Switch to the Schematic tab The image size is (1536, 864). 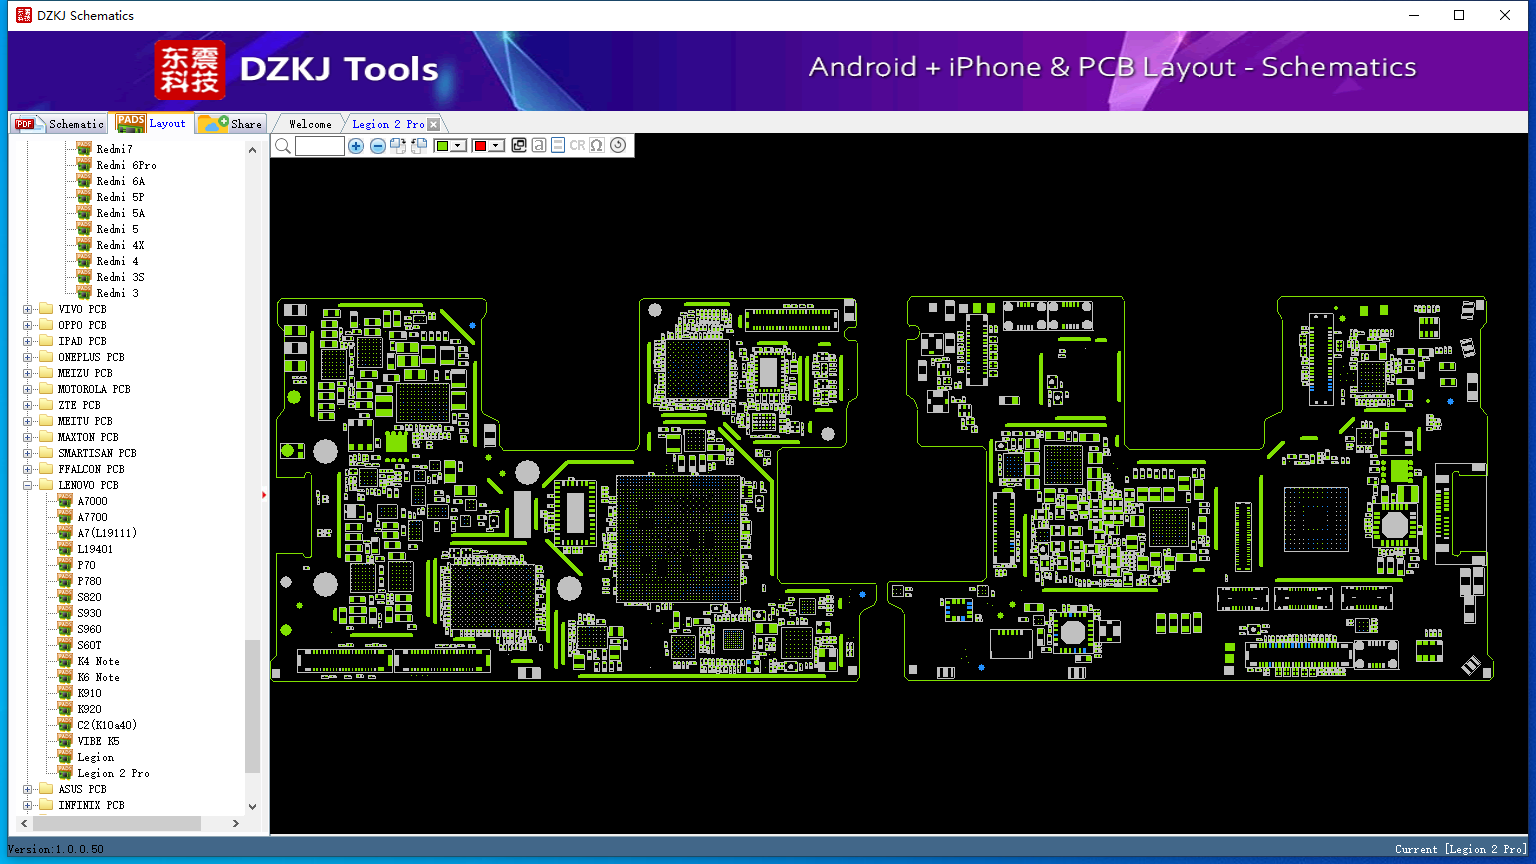click(59, 123)
